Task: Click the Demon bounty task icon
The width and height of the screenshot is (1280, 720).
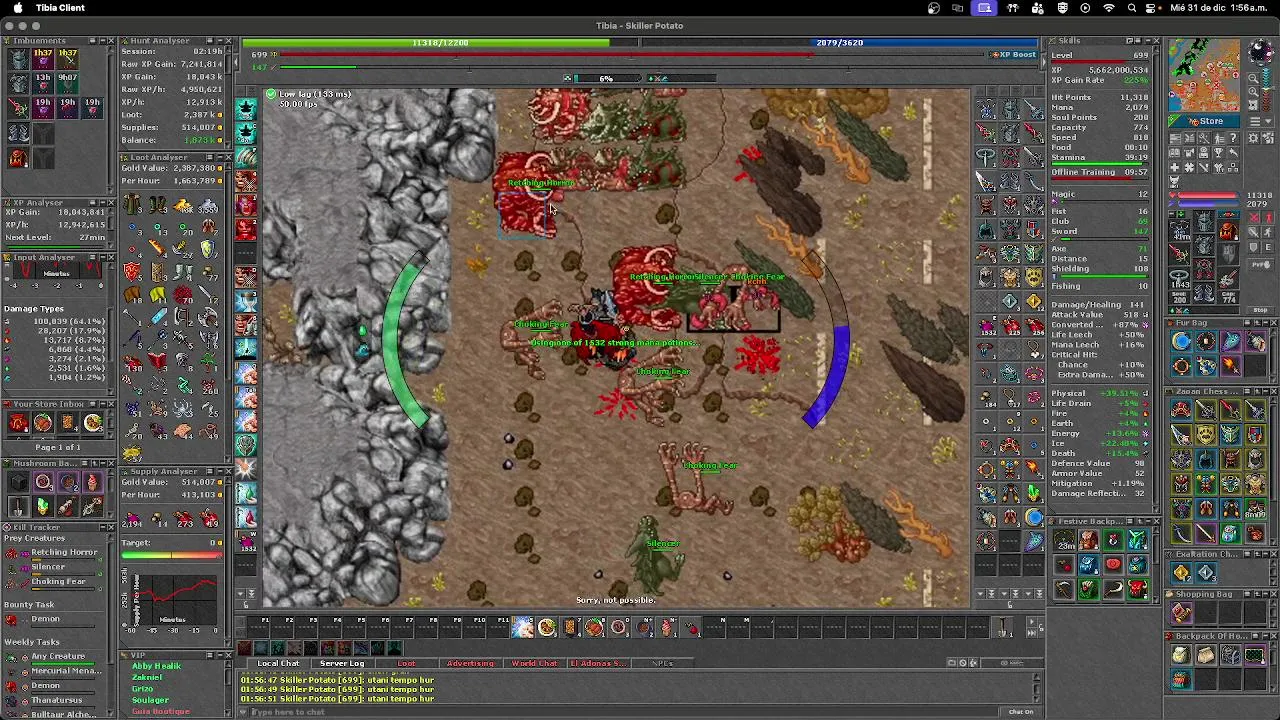Action: 11,619
